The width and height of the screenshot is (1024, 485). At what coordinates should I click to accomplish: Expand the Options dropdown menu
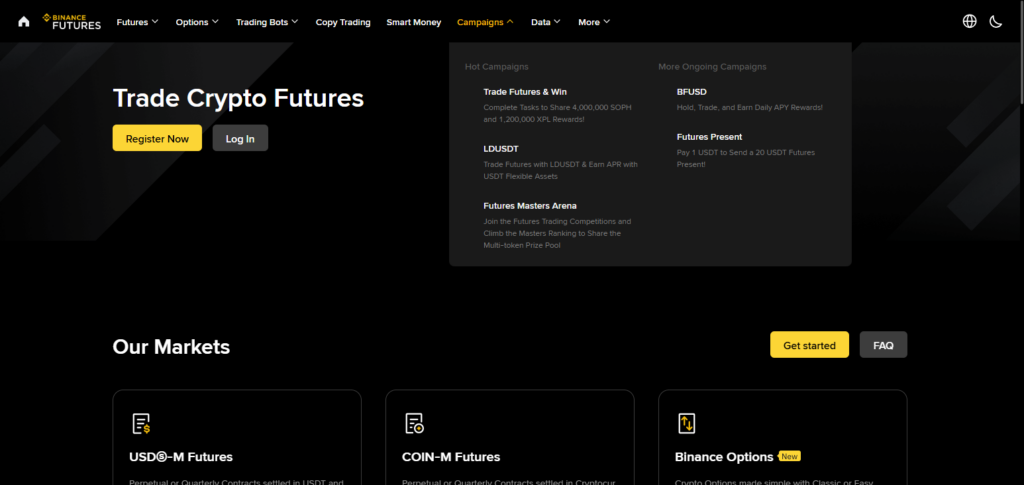point(198,22)
